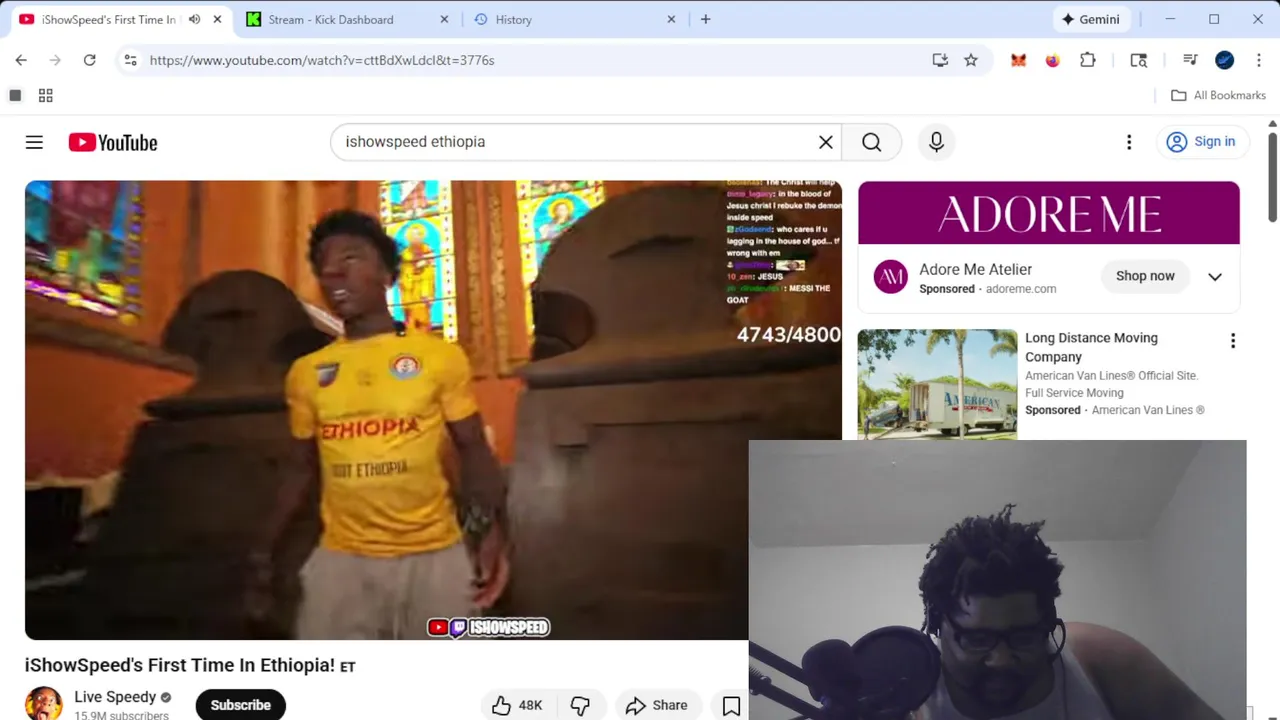Image resolution: width=1280 pixels, height=720 pixels.
Task: Start voice search with microphone
Action: click(x=936, y=142)
